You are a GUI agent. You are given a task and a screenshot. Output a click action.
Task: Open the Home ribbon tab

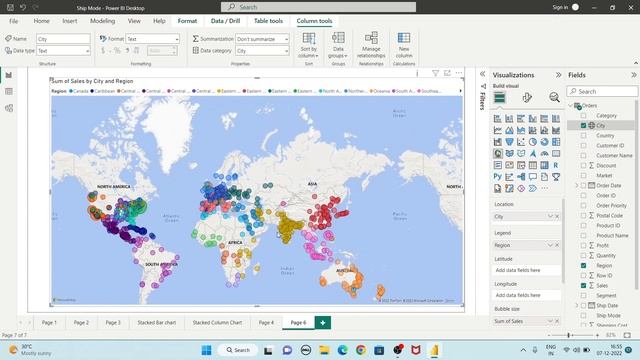click(x=42, y=21)
